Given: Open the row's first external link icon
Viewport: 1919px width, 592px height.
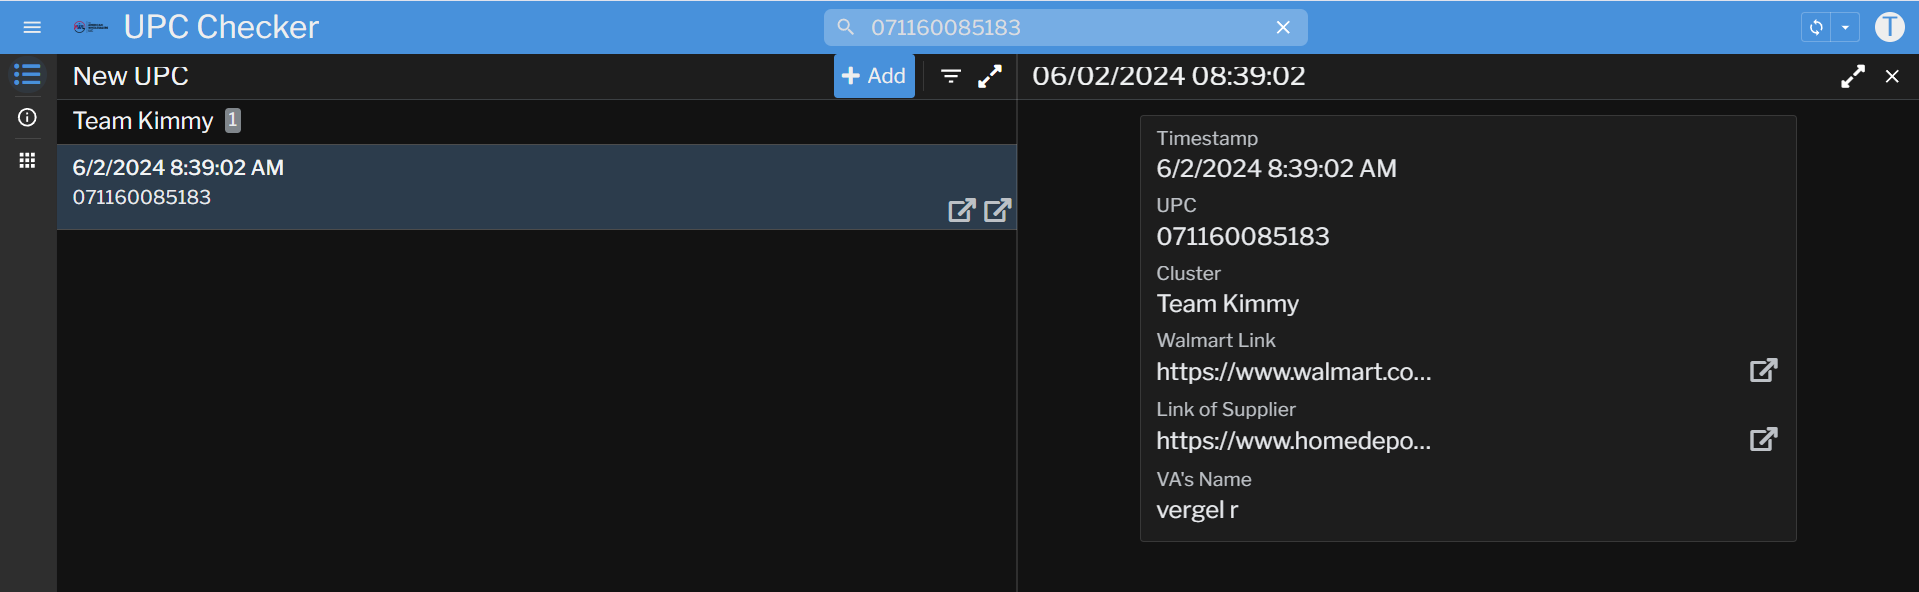Looking at the screenshot, I should (961, 210).
